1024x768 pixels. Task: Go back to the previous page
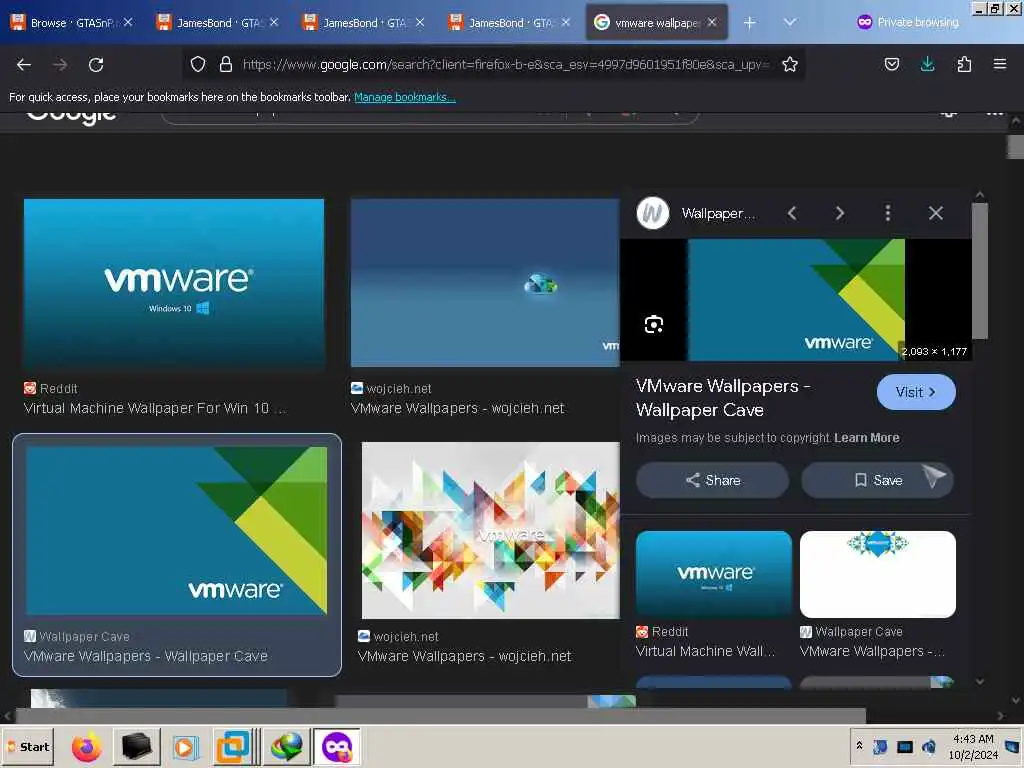24,65
